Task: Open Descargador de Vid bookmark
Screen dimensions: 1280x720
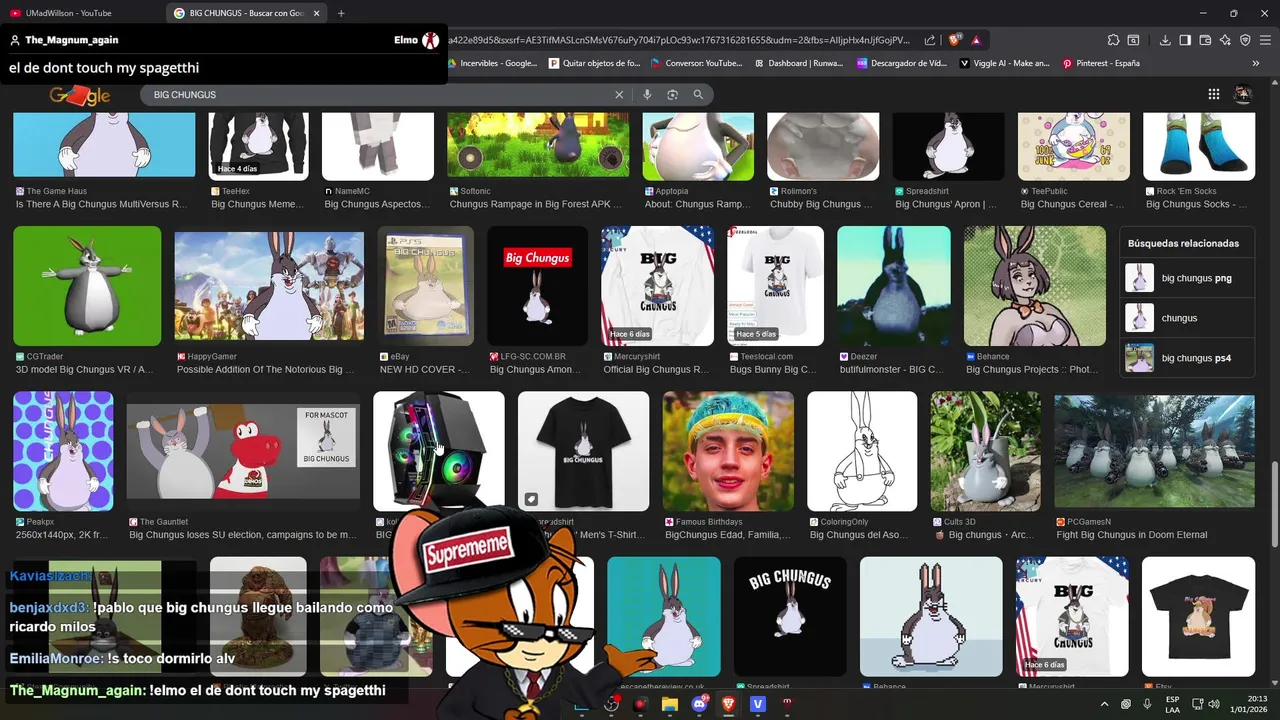Action: pos(902,63)
